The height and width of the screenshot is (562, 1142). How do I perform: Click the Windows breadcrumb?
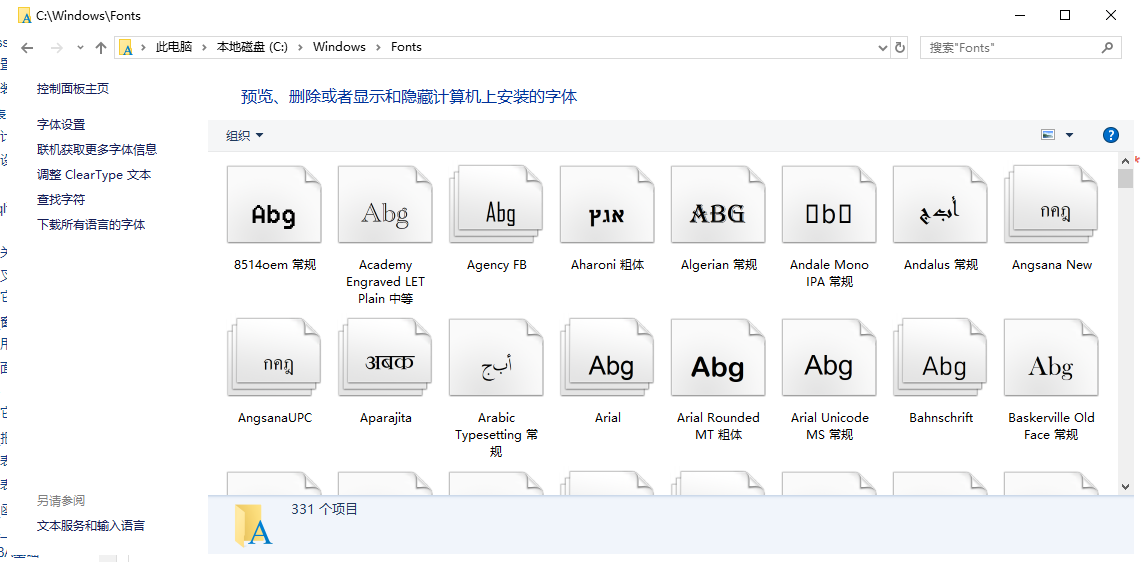[x=339, y=47]
